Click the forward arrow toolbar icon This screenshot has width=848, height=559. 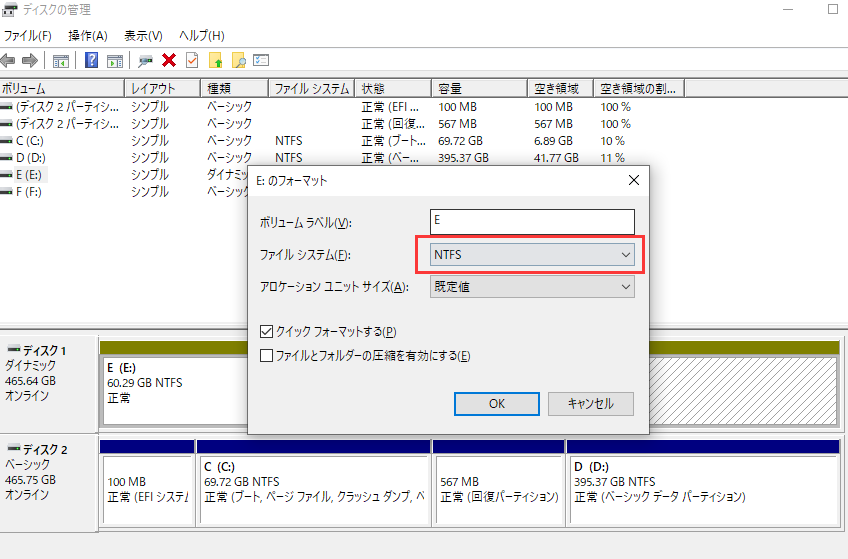pos(29,60)
